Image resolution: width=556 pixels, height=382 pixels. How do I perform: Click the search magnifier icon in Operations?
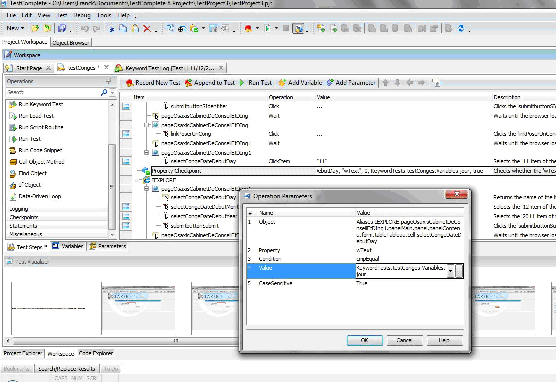point(104,92)
